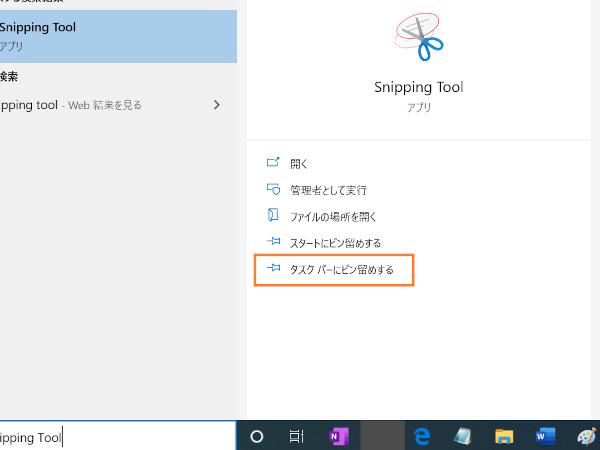Launch Microsoft Word from the taskbar
Screen dimensions: 600x450
546,436
